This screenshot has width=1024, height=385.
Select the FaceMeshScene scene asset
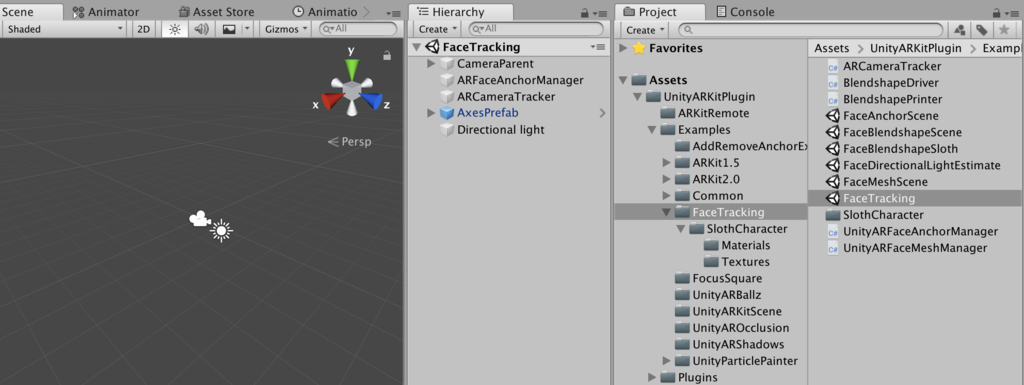click(885, 181)
